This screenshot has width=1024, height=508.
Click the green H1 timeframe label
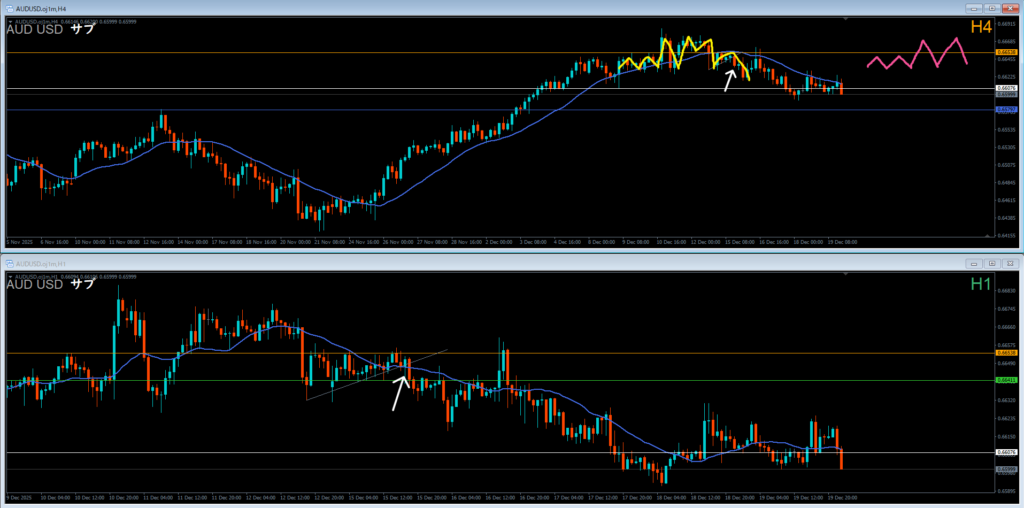tap(981, 284)
